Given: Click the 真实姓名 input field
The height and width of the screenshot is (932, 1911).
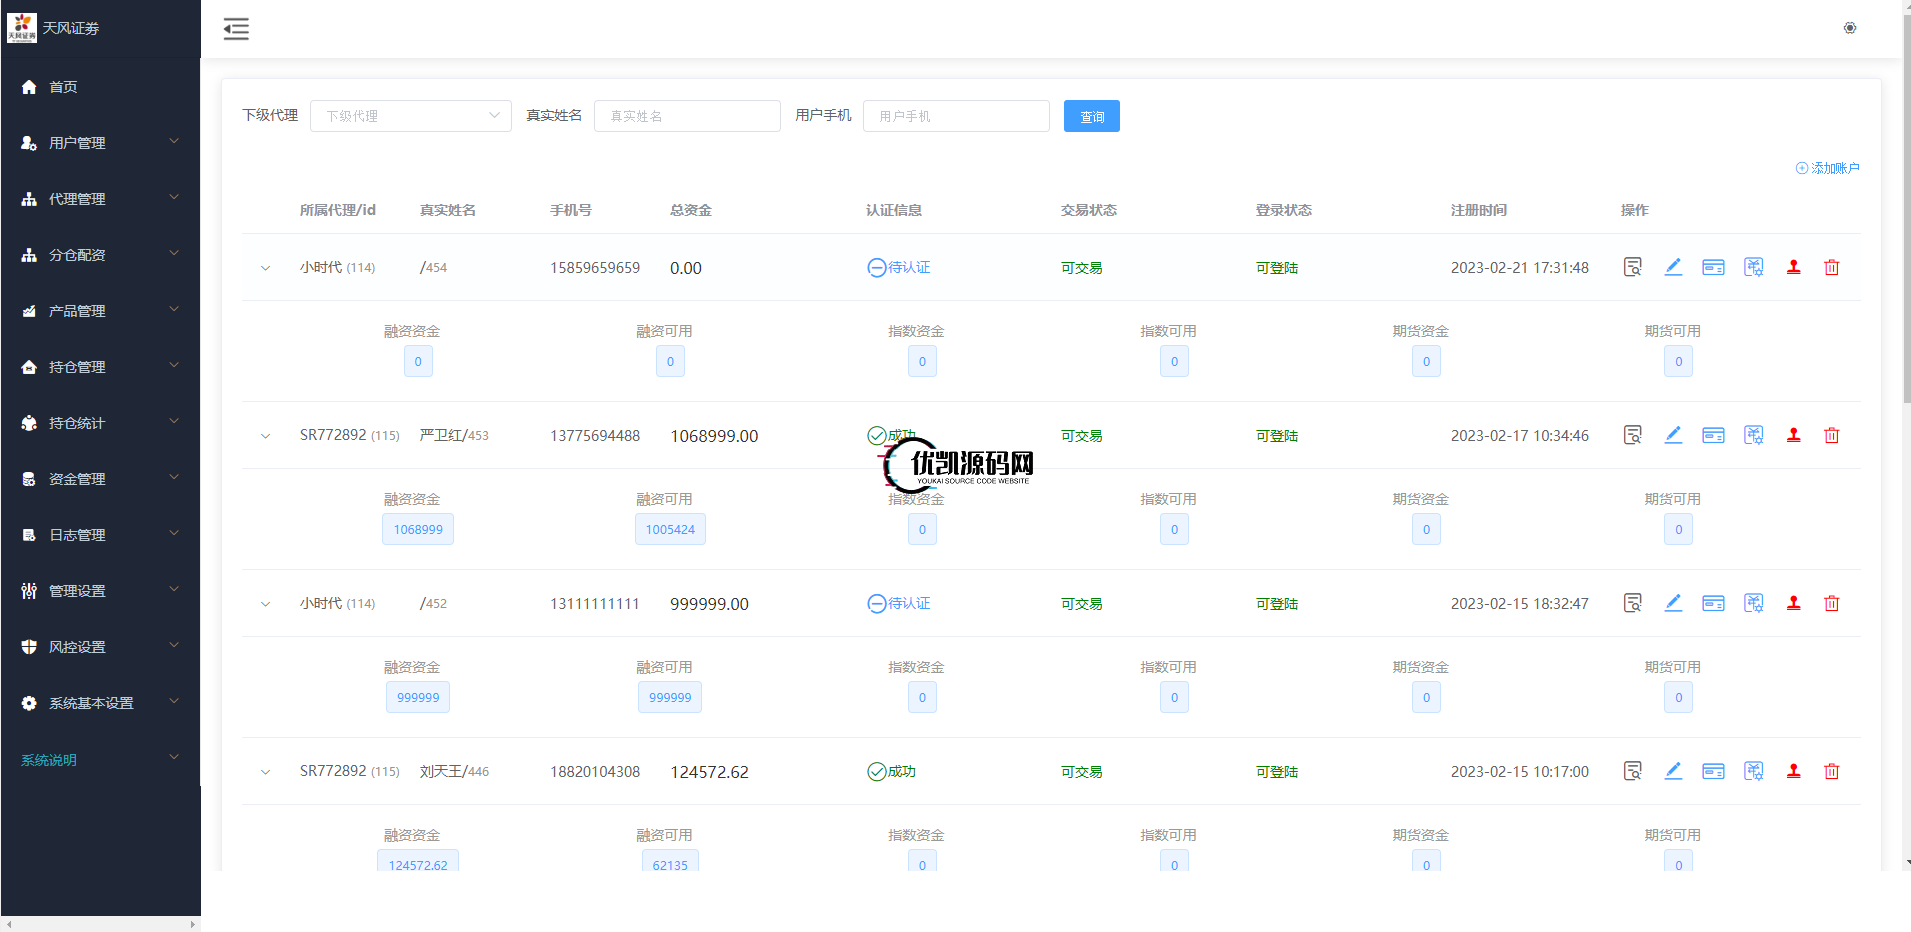Looking at the screenshot, I should tap(687, 116).
